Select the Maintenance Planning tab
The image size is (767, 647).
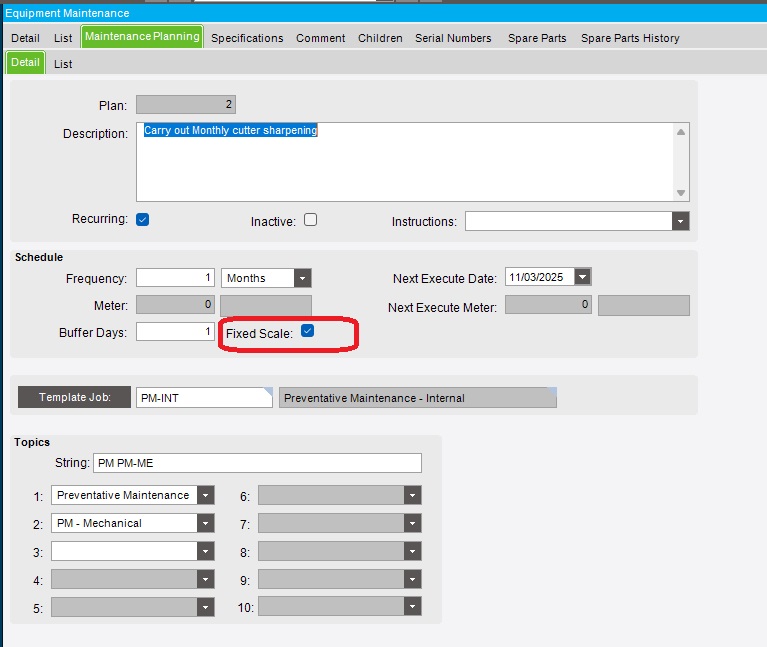pyautogui.click(x=142, y=37)
